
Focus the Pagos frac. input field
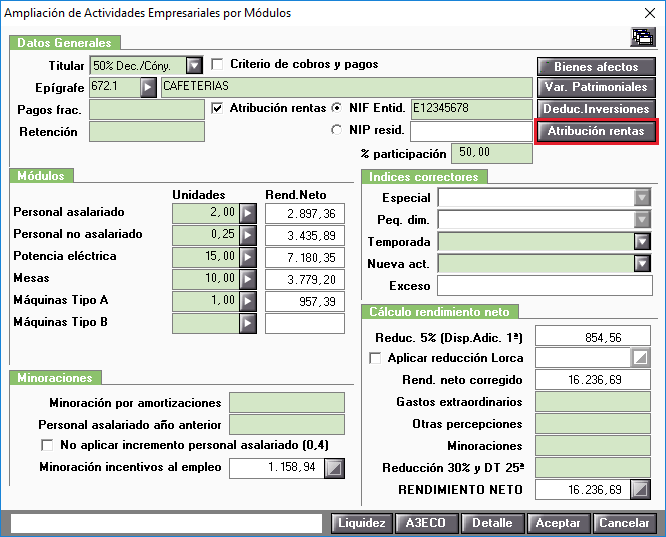coord(147,110)
